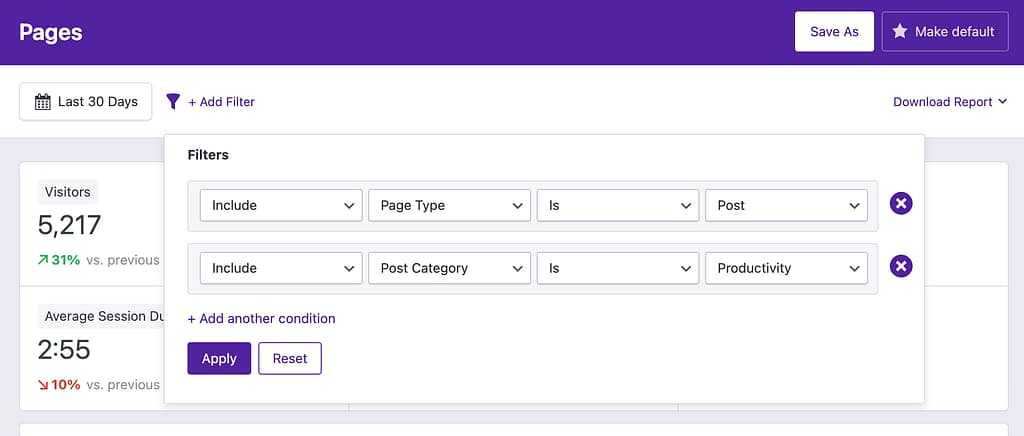This screenshot has width=1024, height=436.
Task: Remove the Page Type filter condition
Action: (901, 204)
